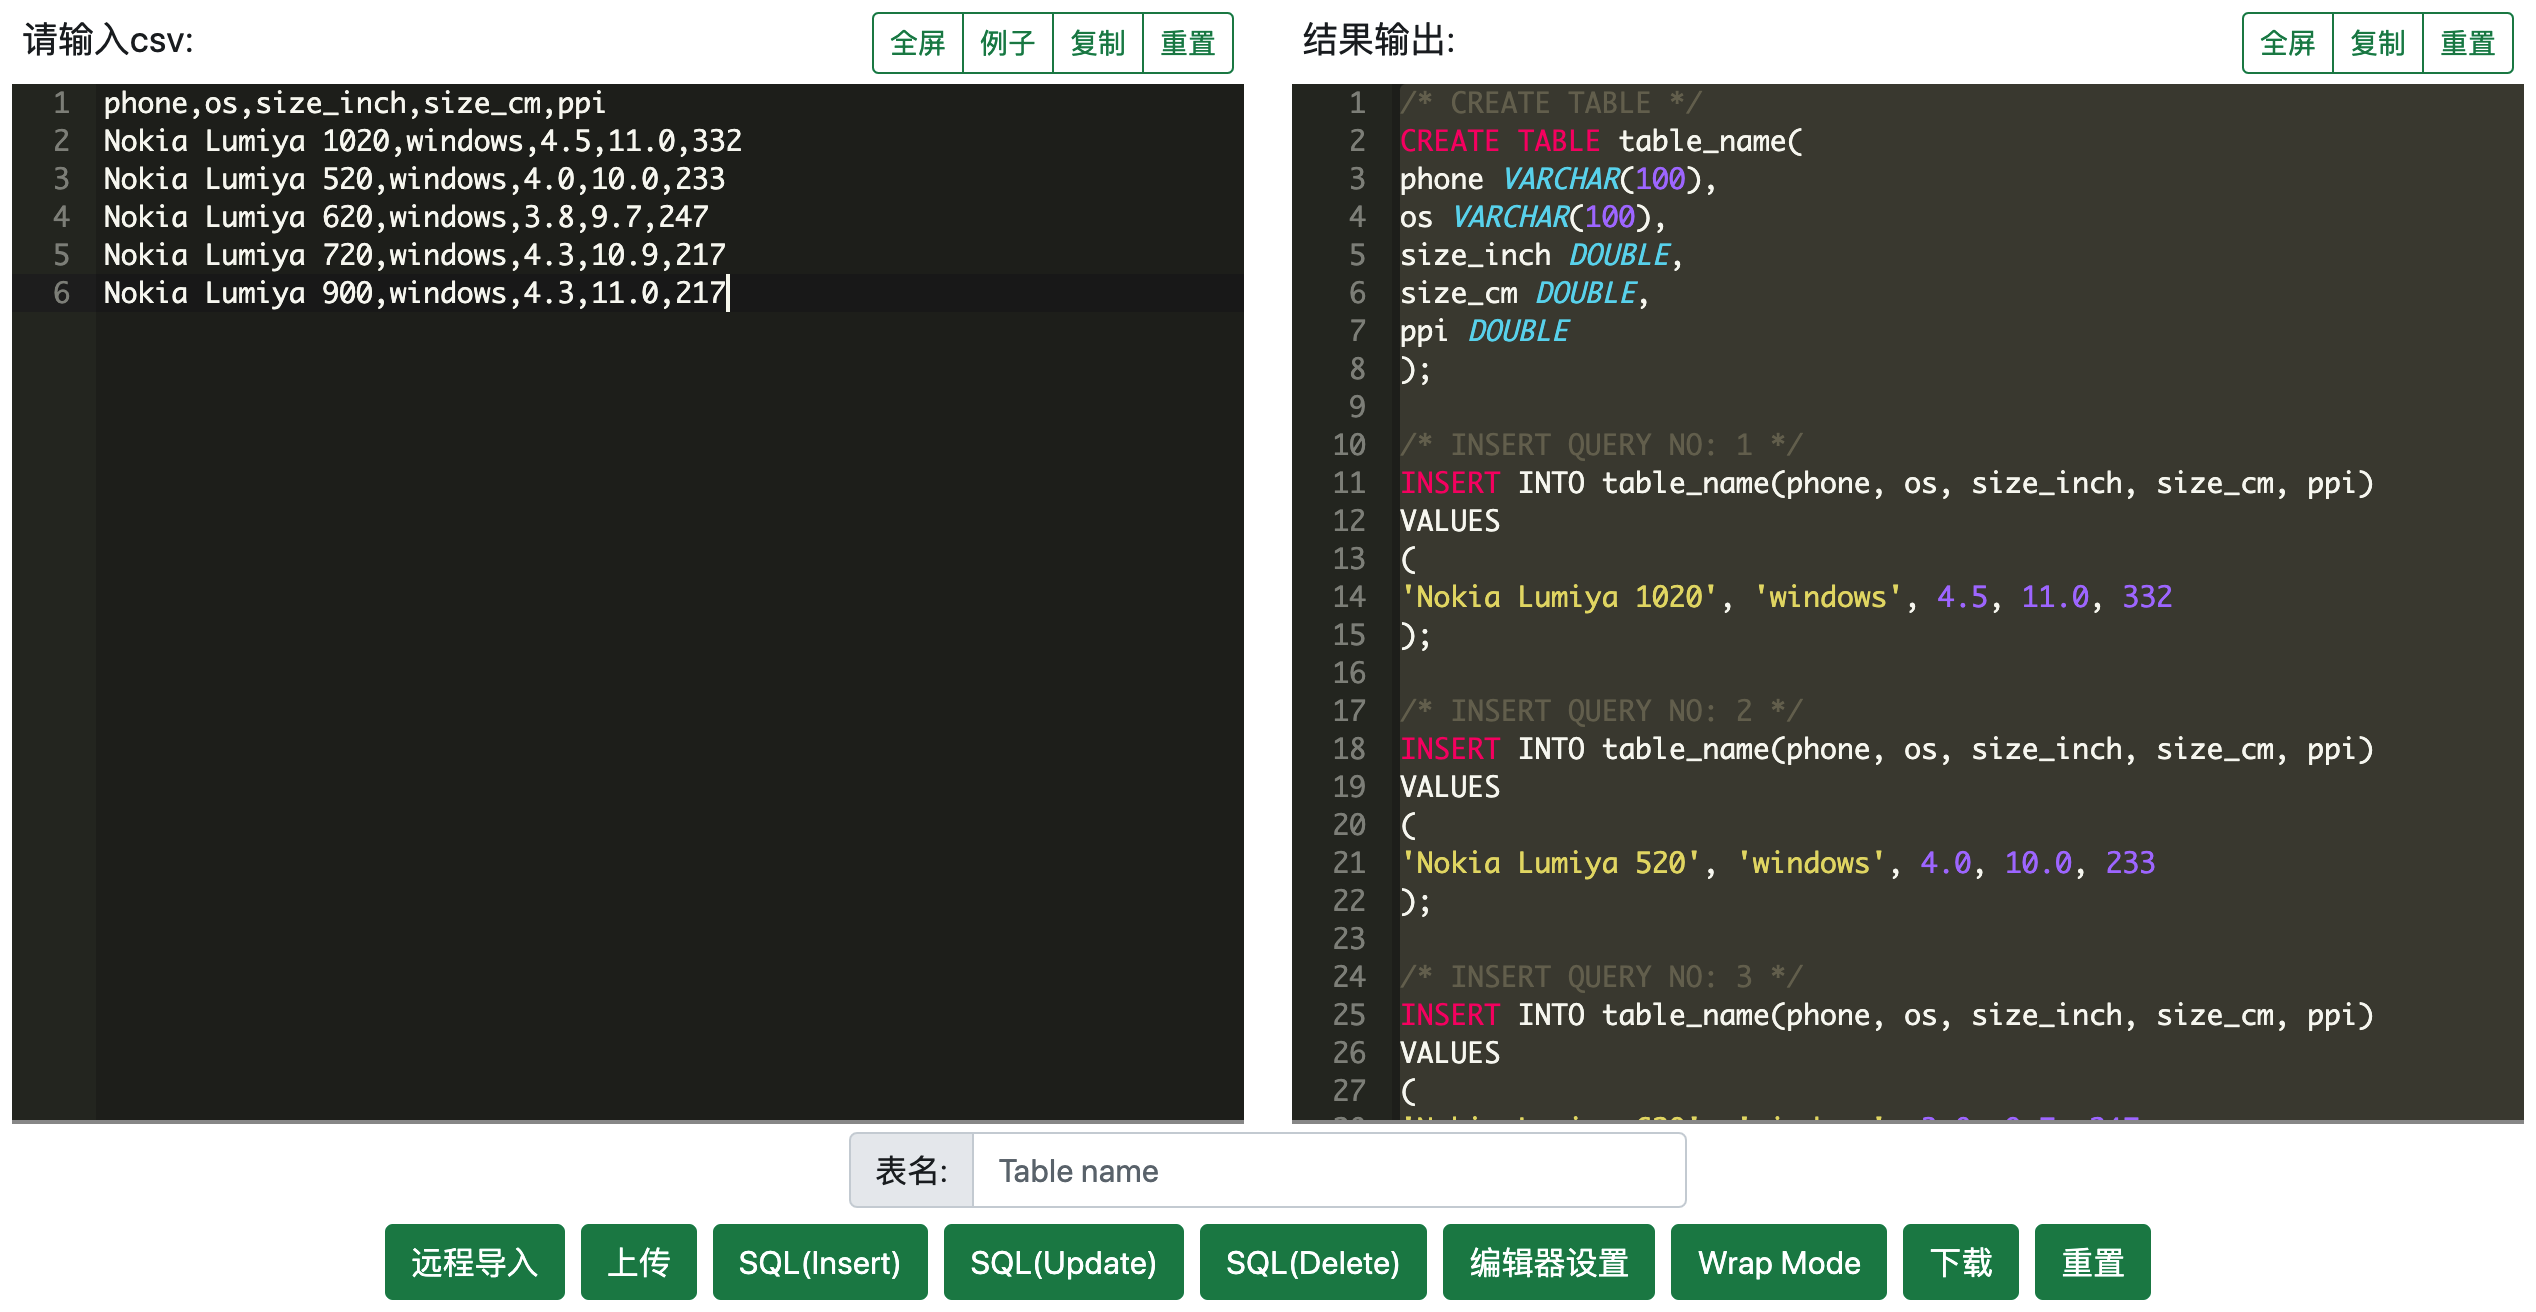Click the 上传 upload button
Image resolution: width=2536 pixels, height=1312 pixels.
point(638,1262)
